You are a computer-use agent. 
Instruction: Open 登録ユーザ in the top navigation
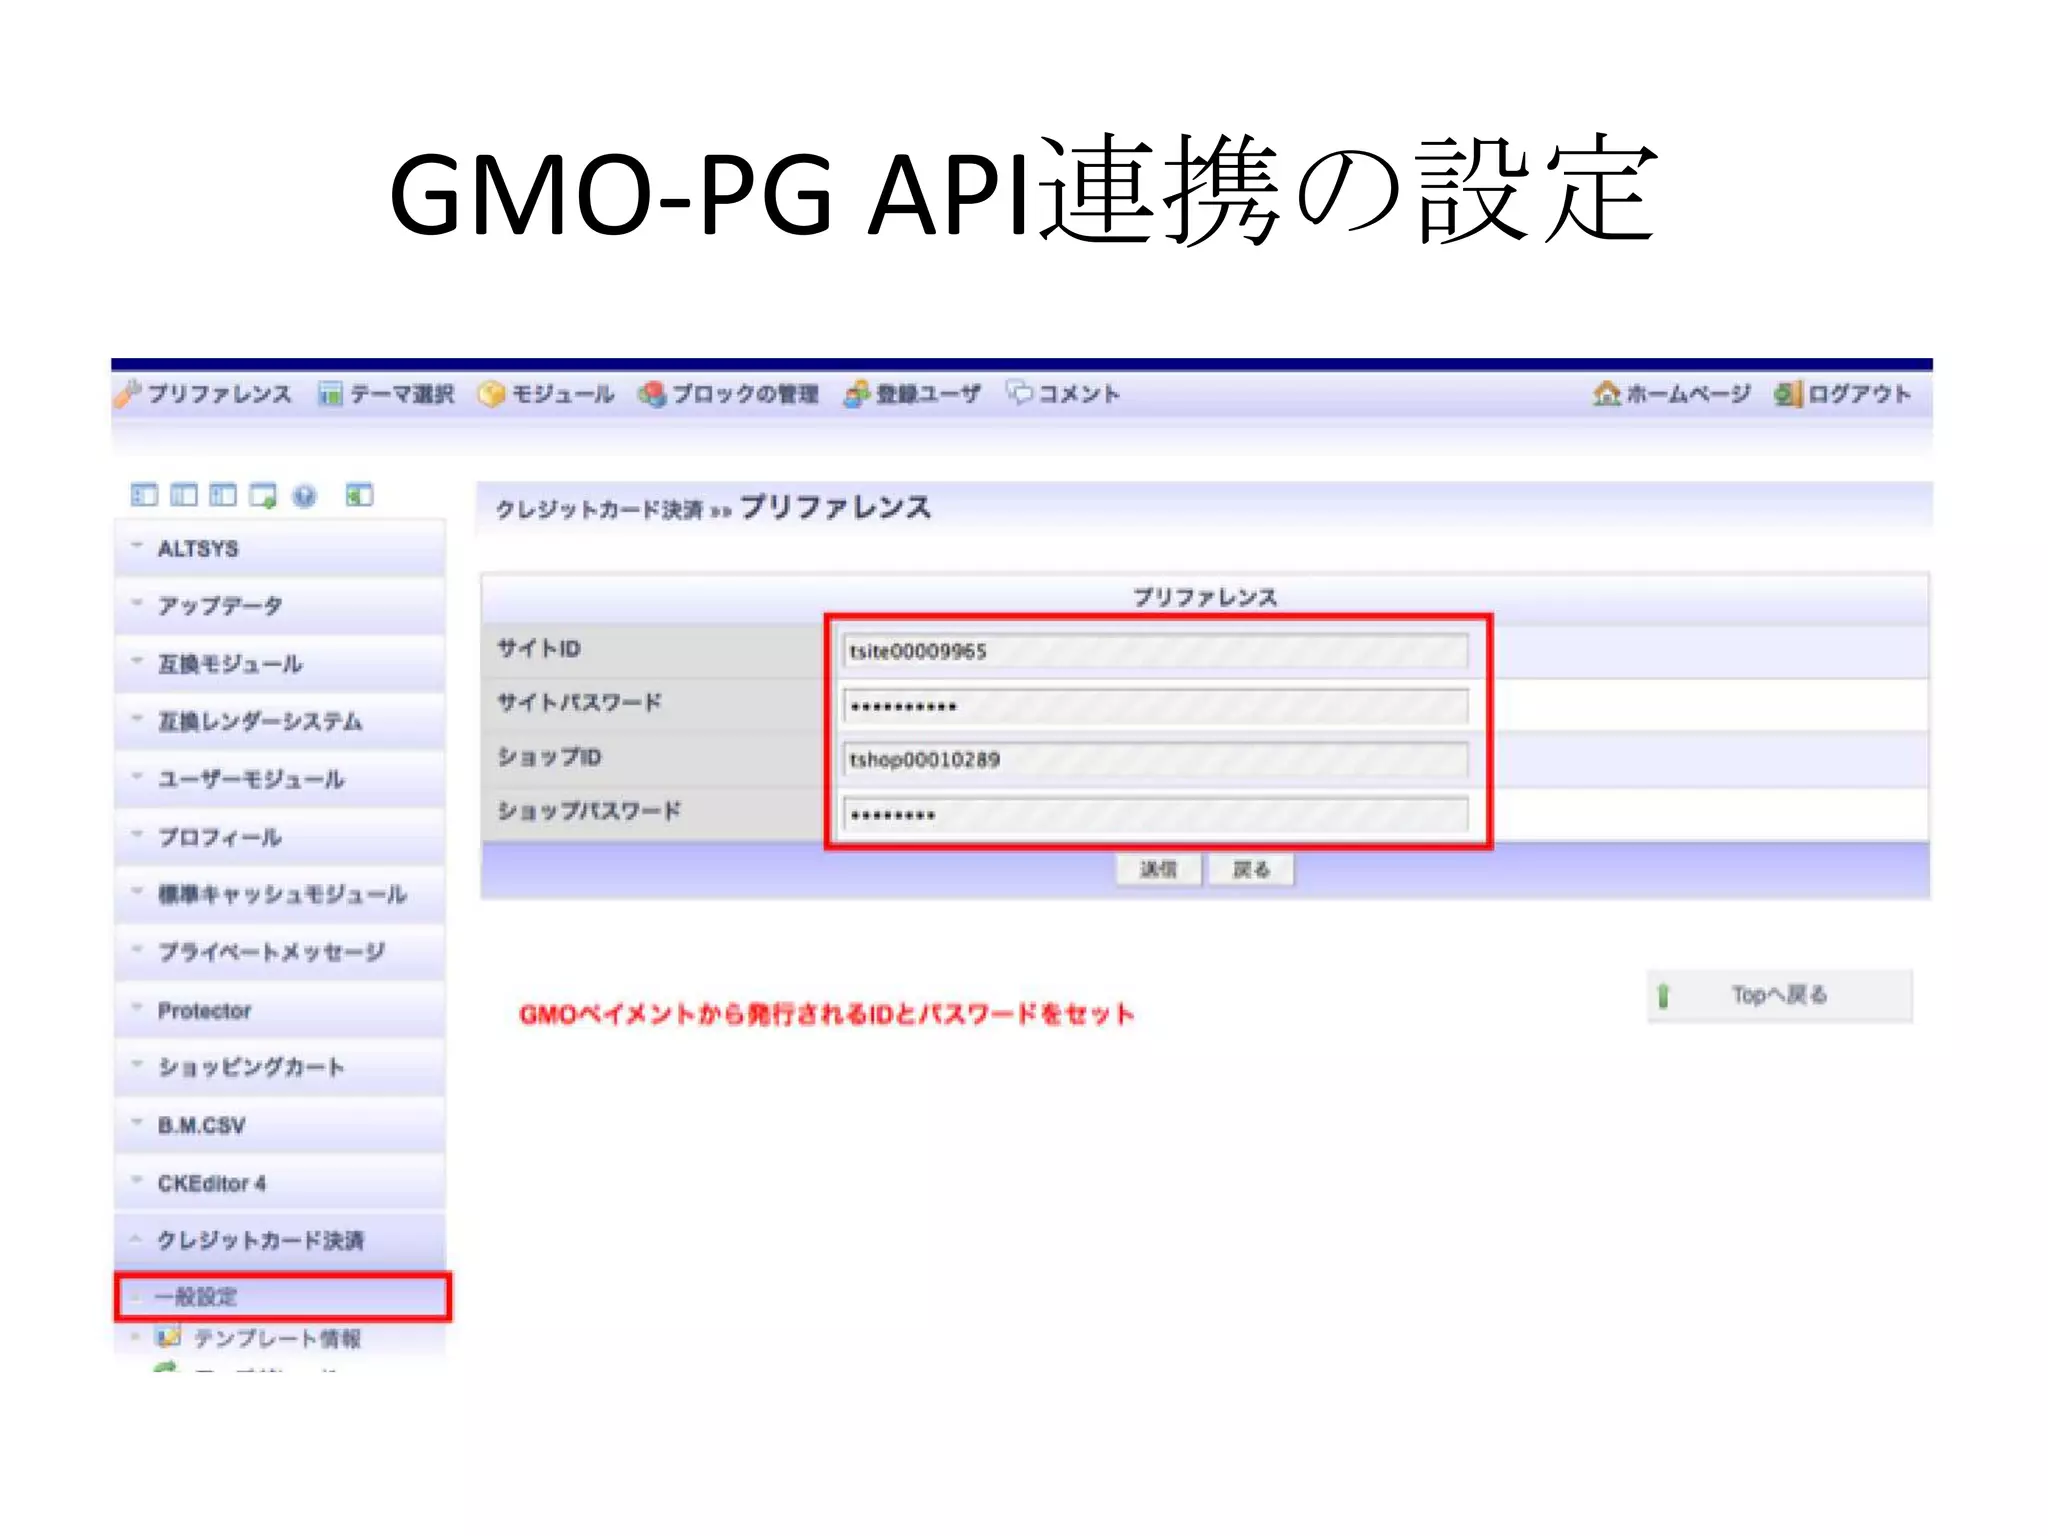[912, 394]
